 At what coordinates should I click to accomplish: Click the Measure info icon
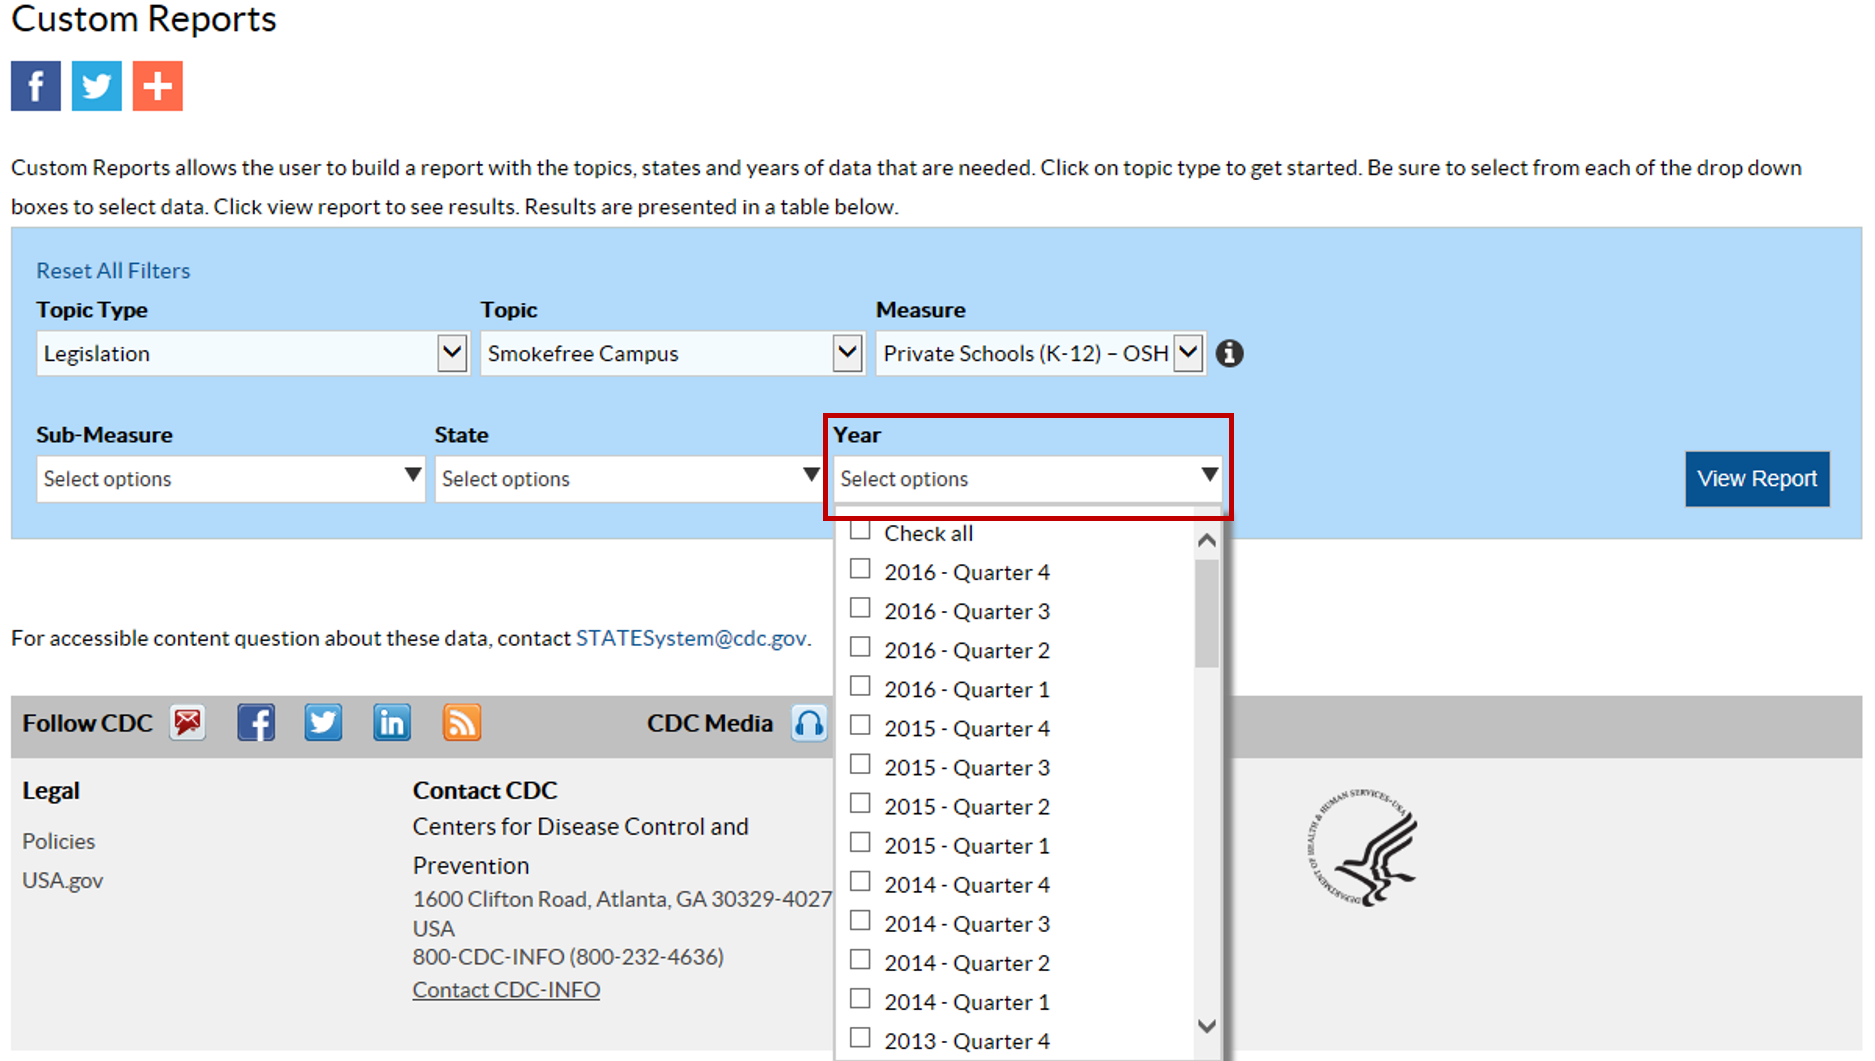(x=1229, y=353)
